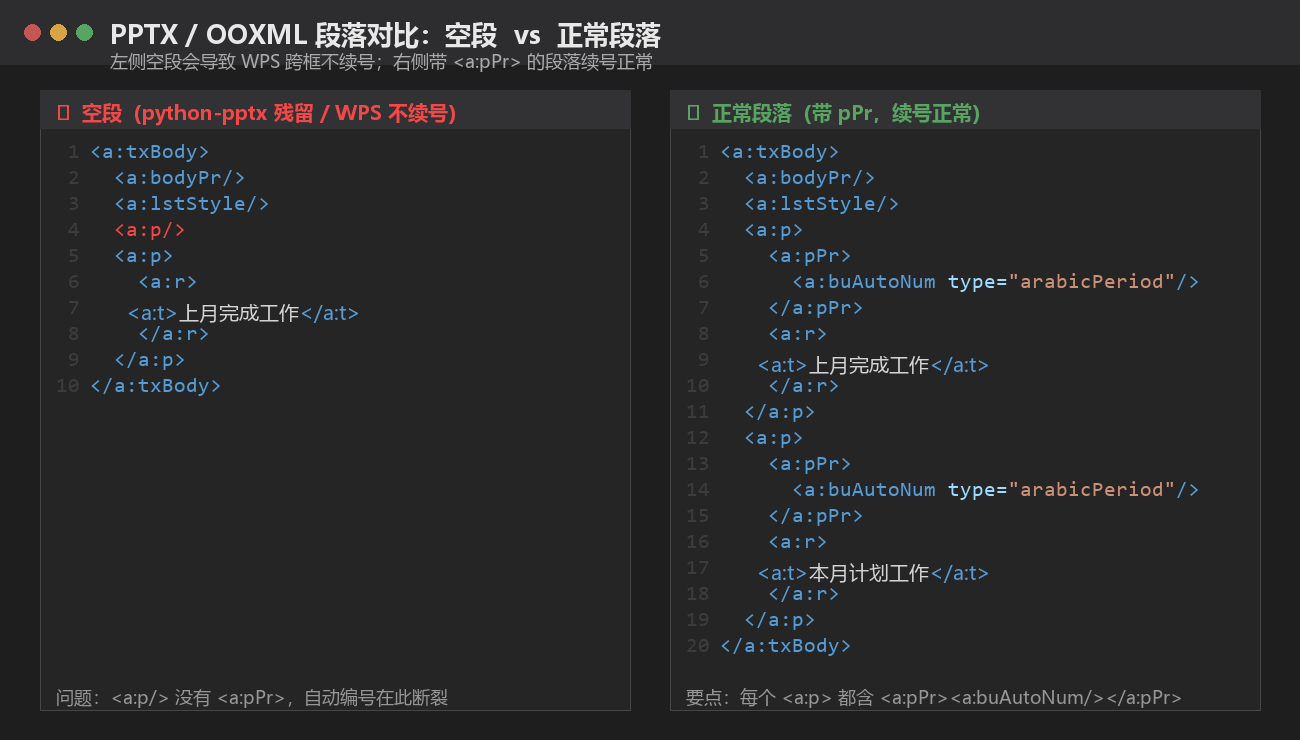The width and height of the screenshot is (1300, 740).
Task: Click the 上月完成工作 text line in the 空段 panel
Action: (243, 313)
